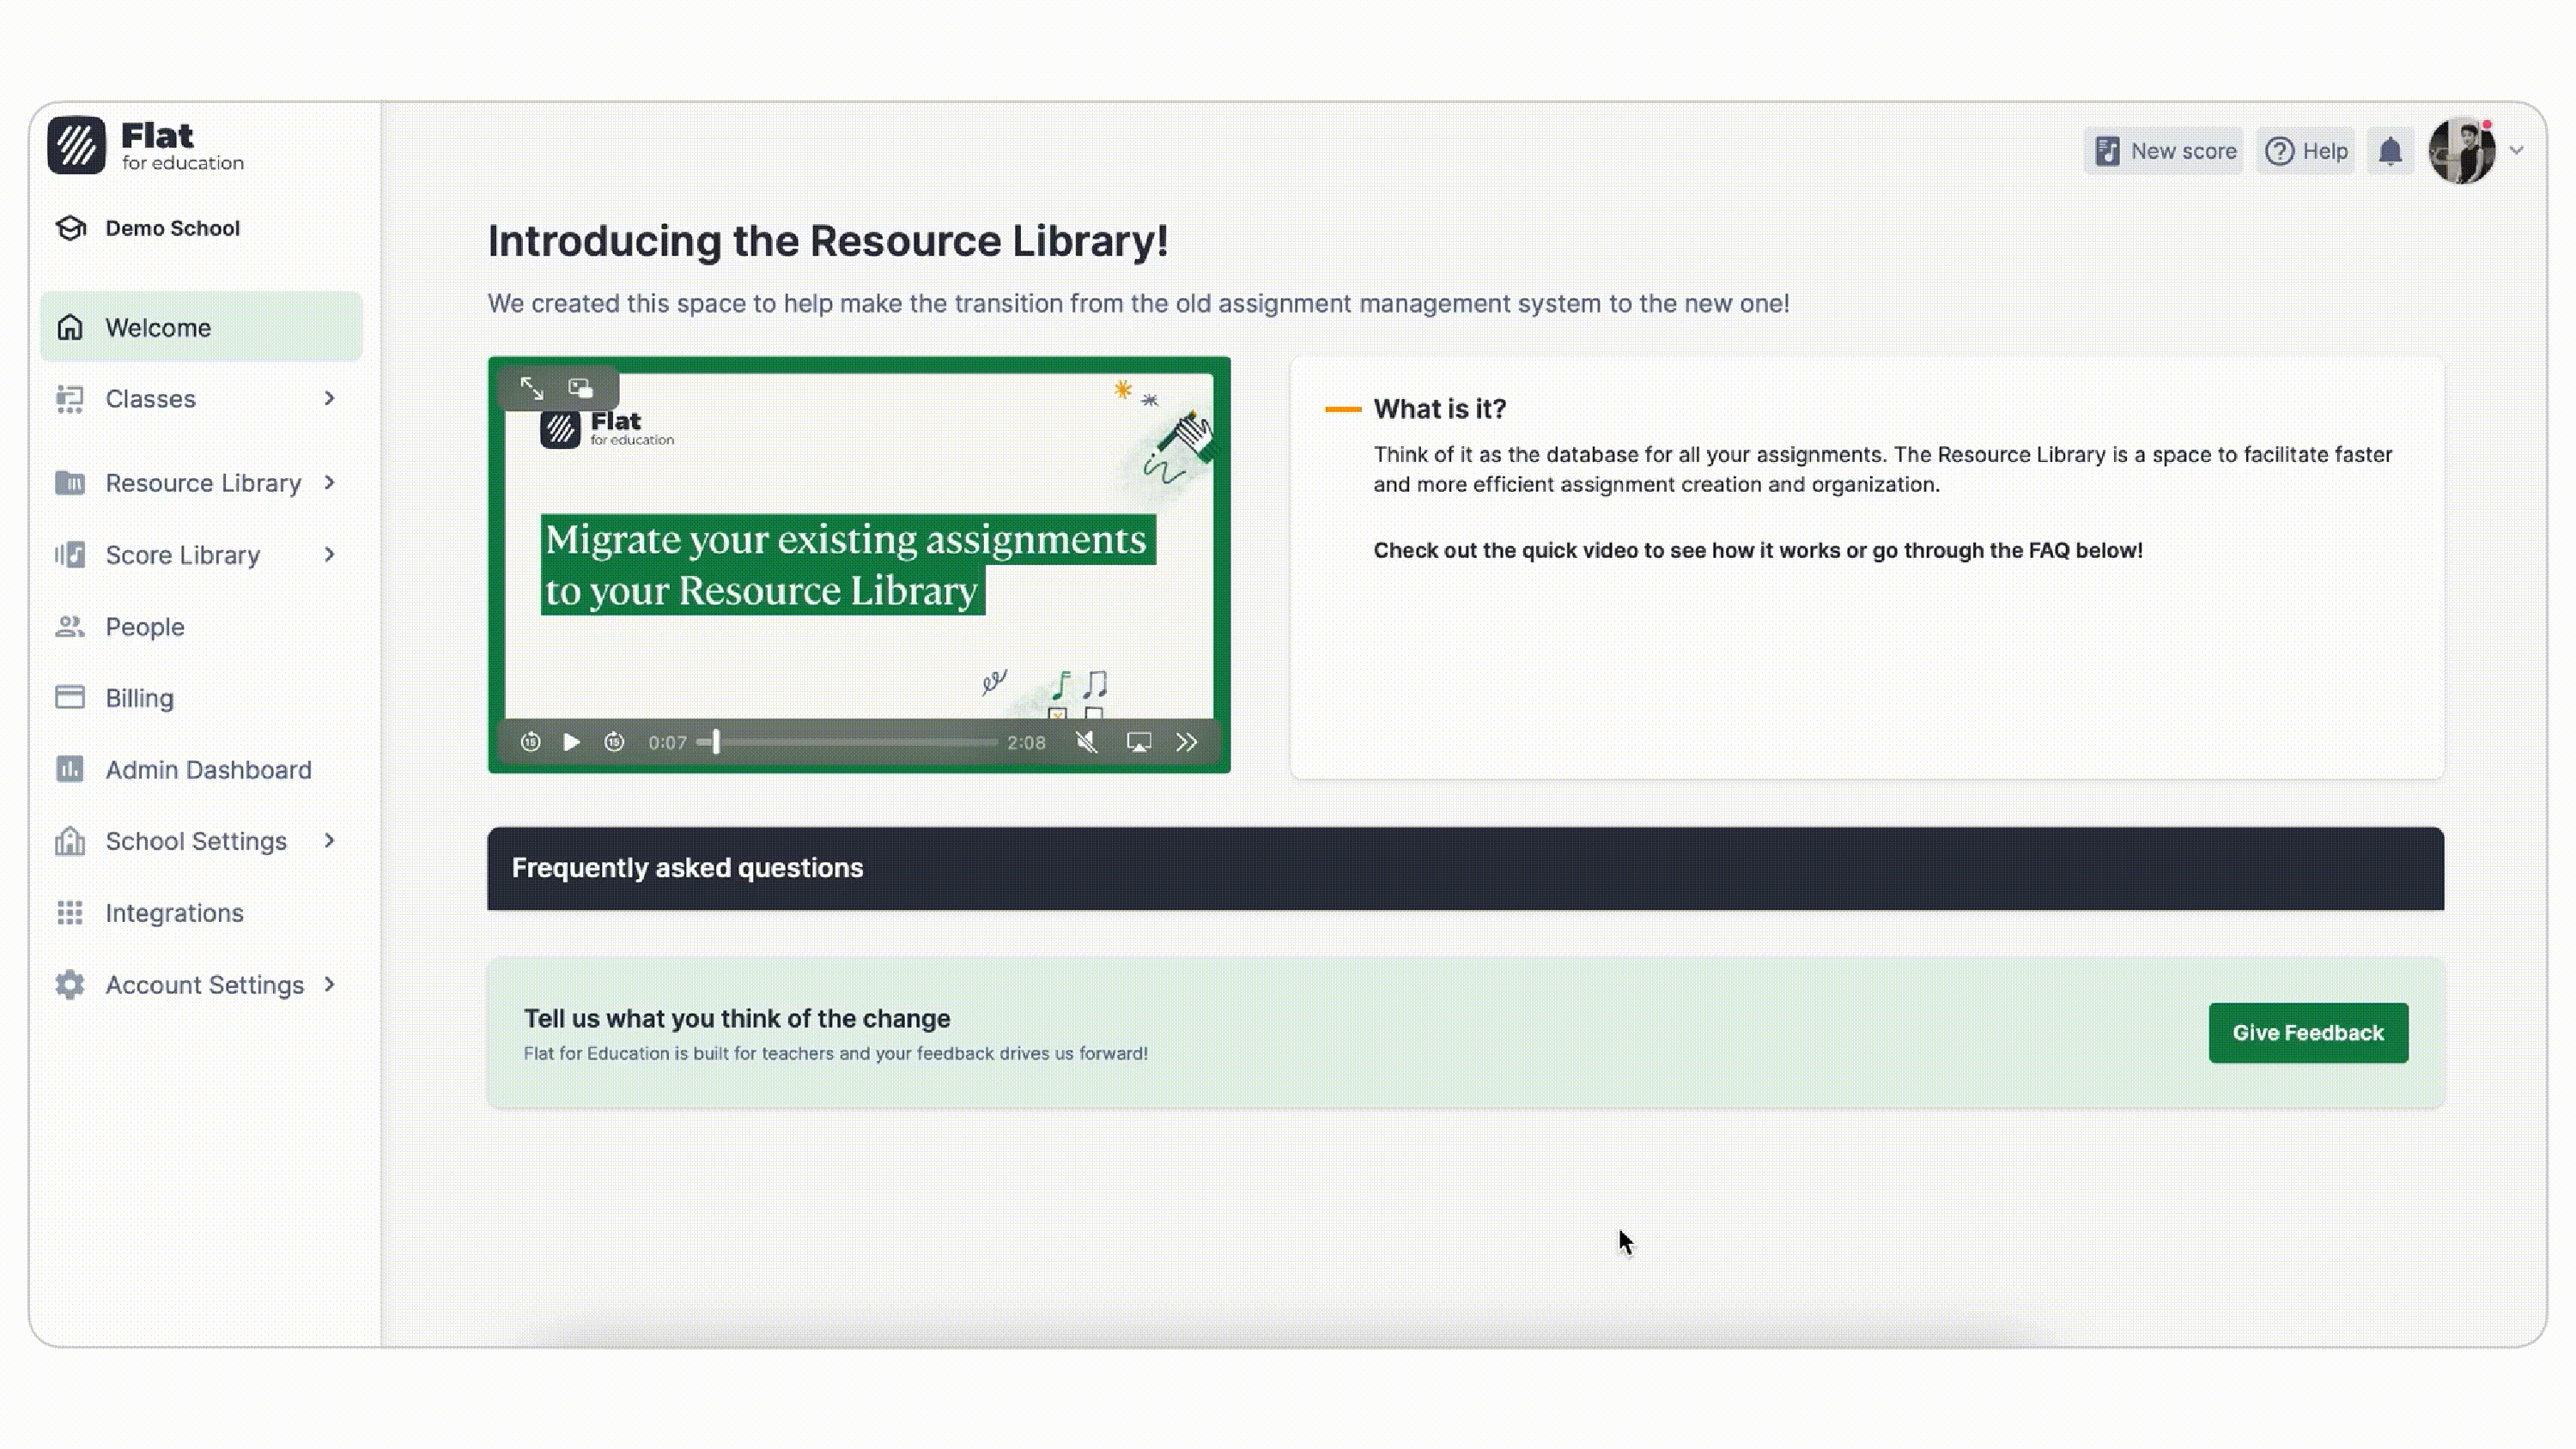
Task: Click the Integrations grid icon
Action: point(70,913)
